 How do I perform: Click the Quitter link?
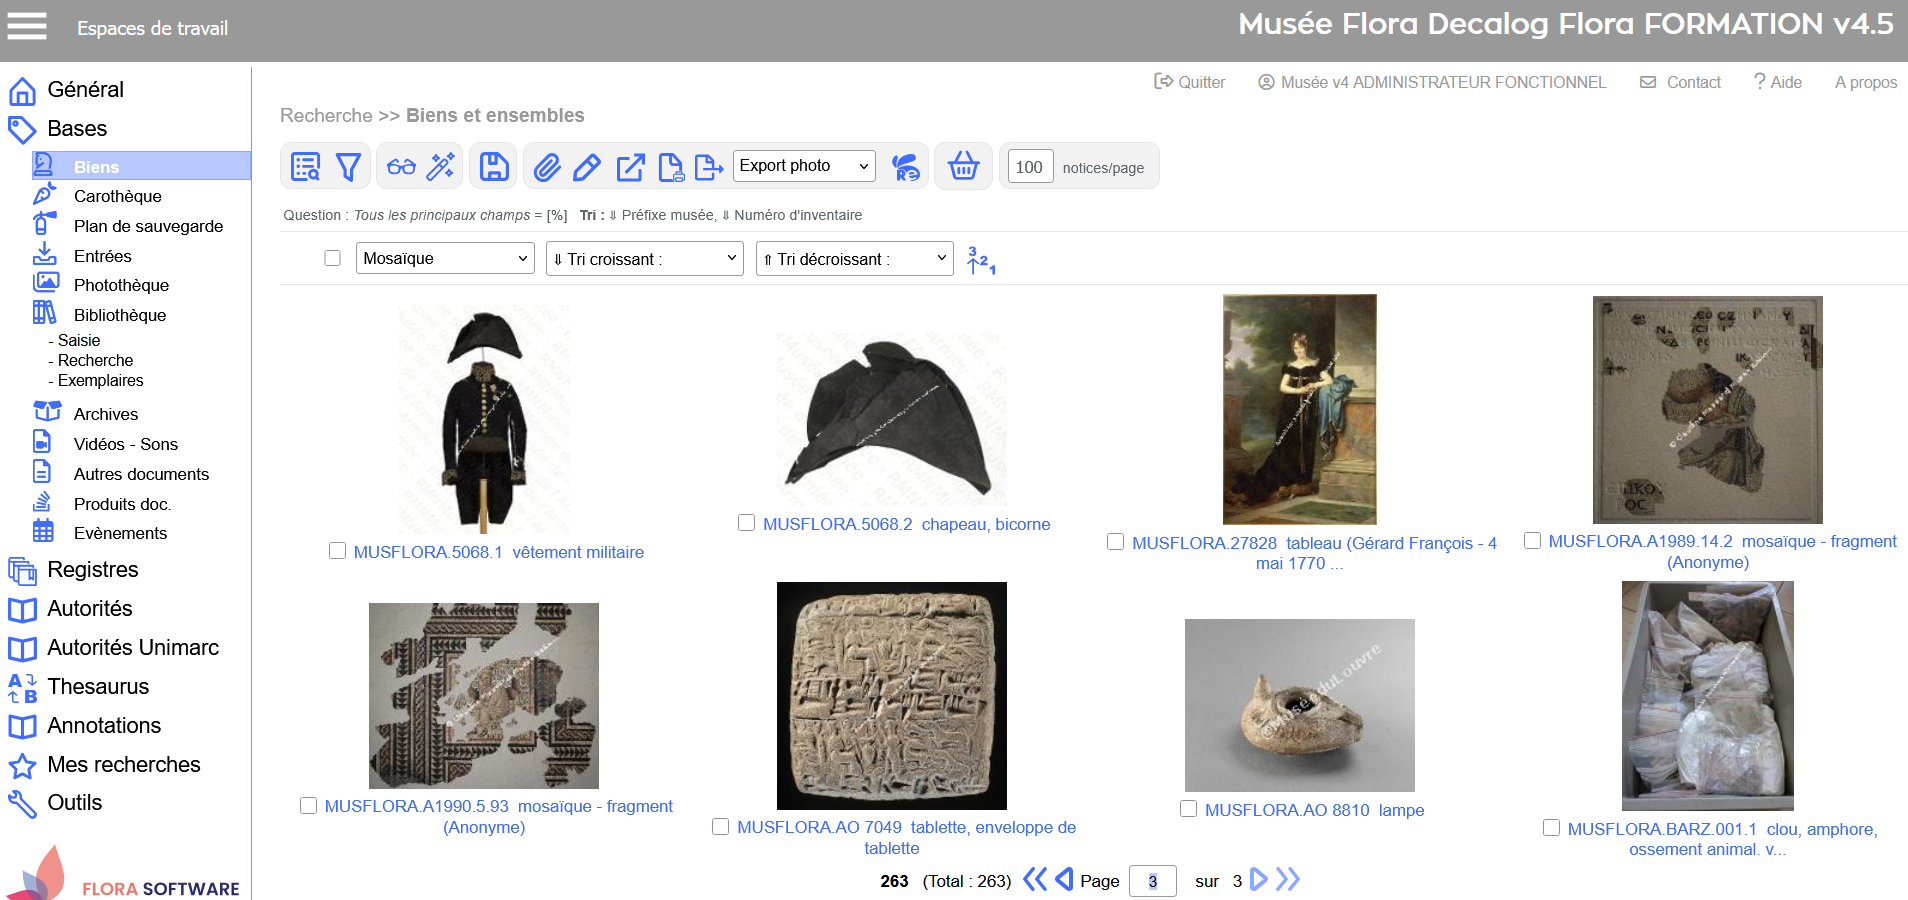tap(1190, 82)
